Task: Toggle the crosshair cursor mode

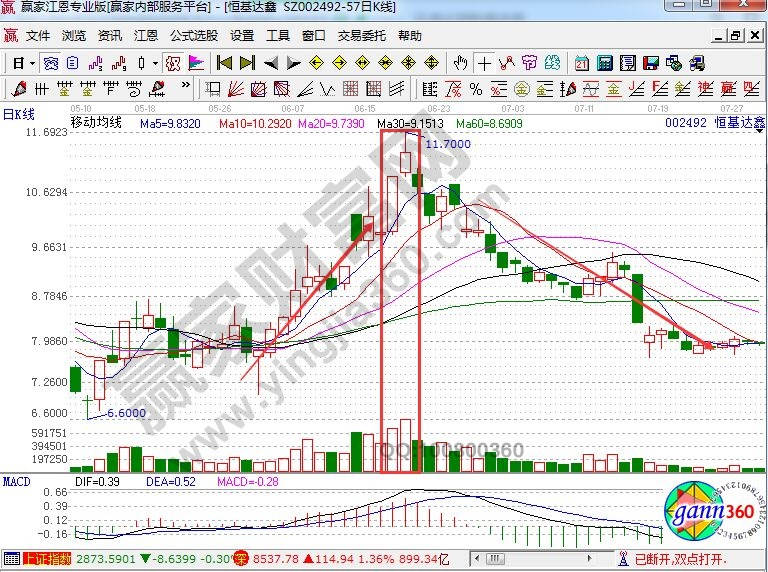Action: [484, 62]
